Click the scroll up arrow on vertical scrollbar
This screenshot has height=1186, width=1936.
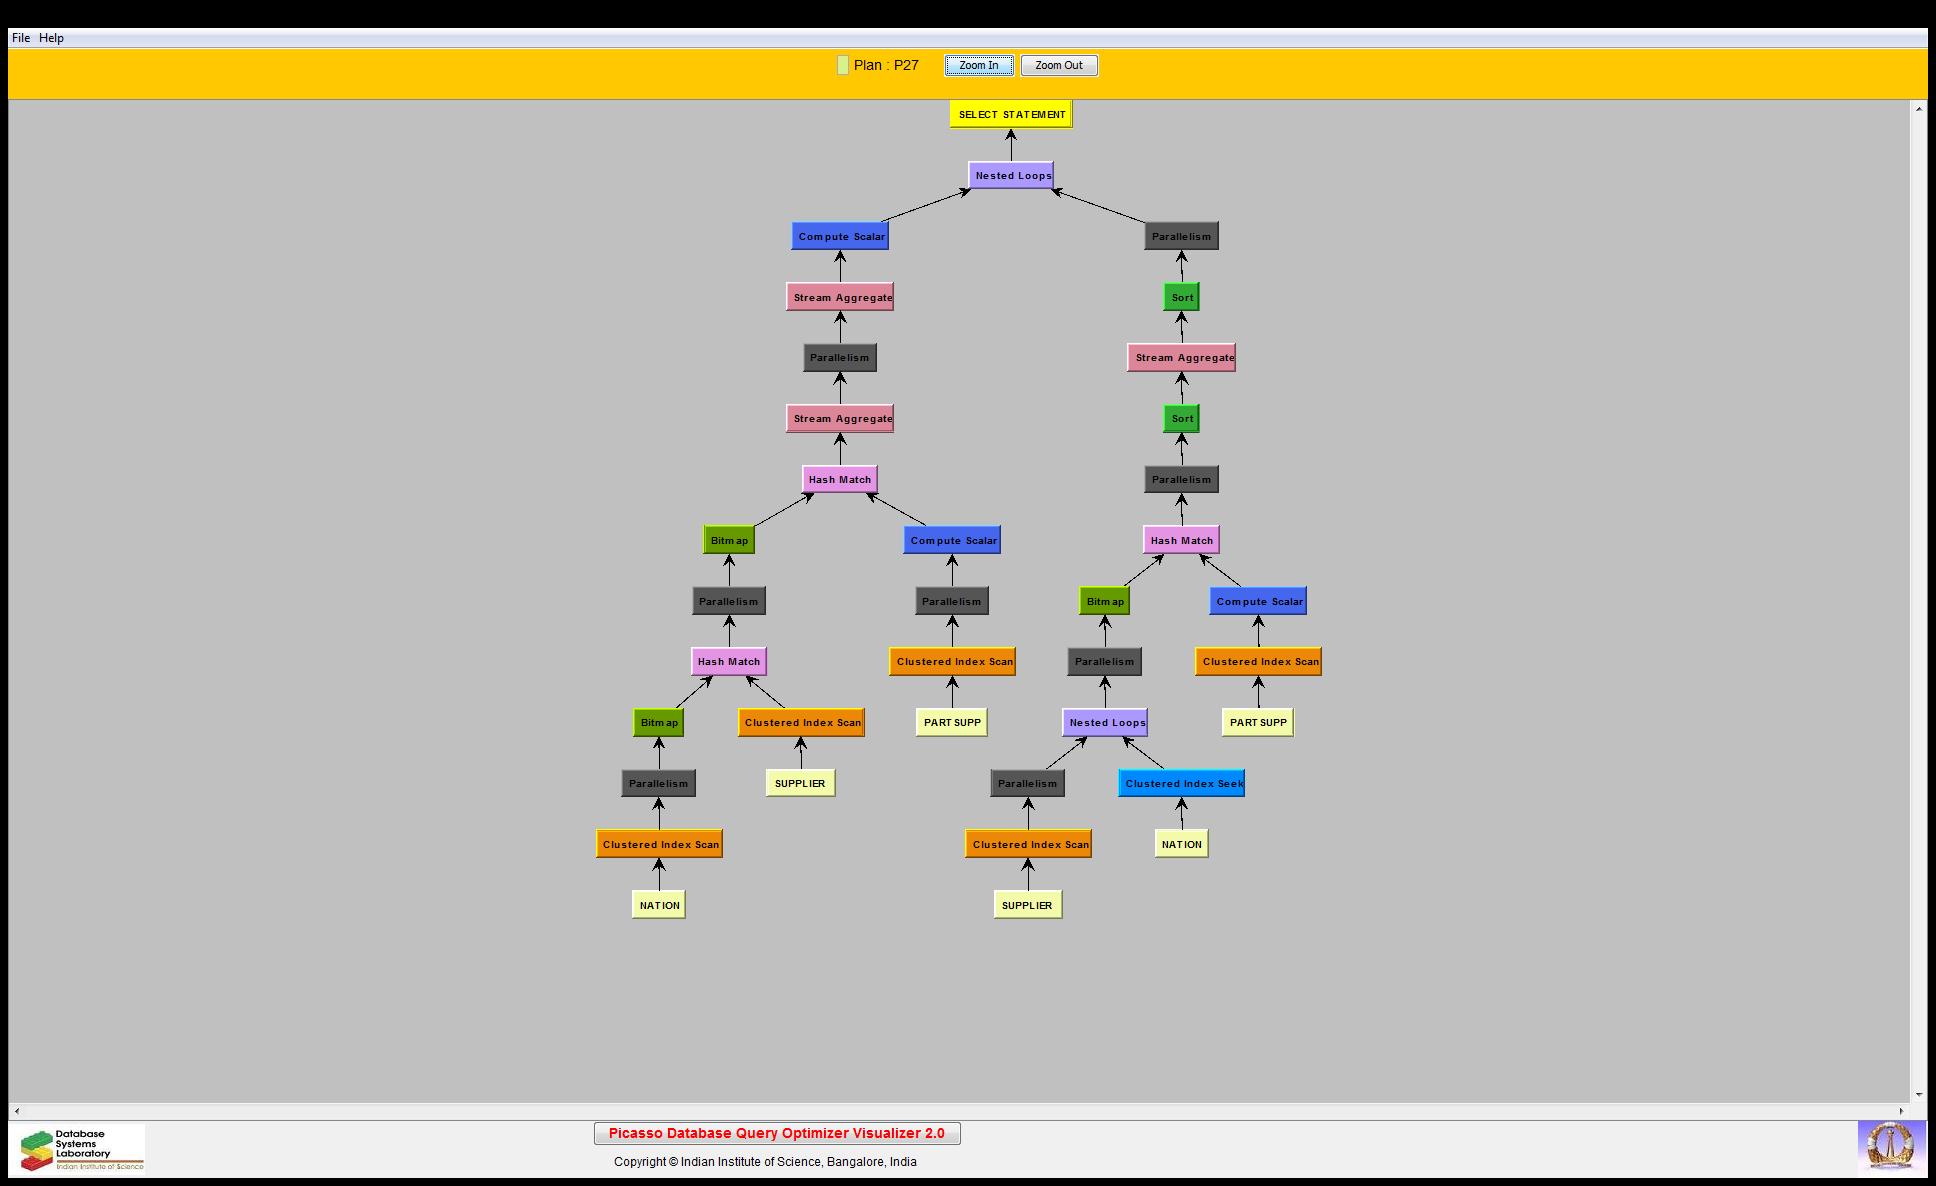(x=1918, y=108)
